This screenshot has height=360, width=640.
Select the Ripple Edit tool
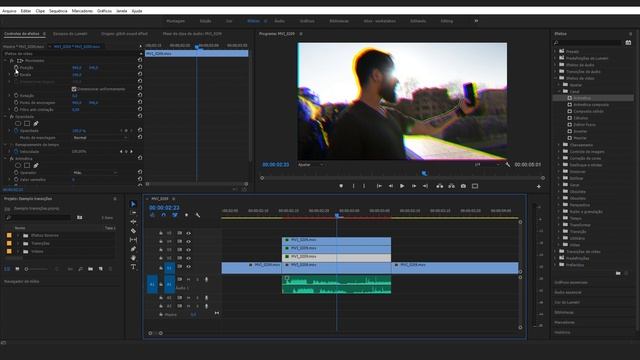[133, 222]
